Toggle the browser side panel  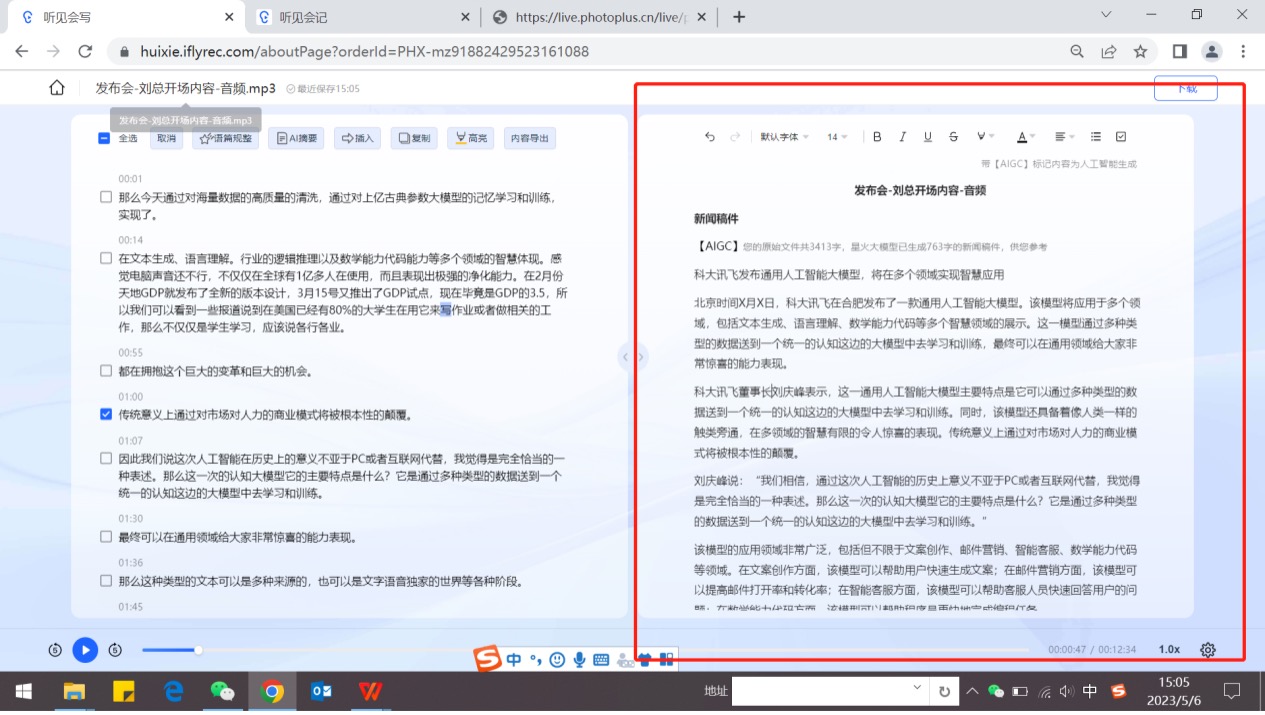click(1180, 52)
